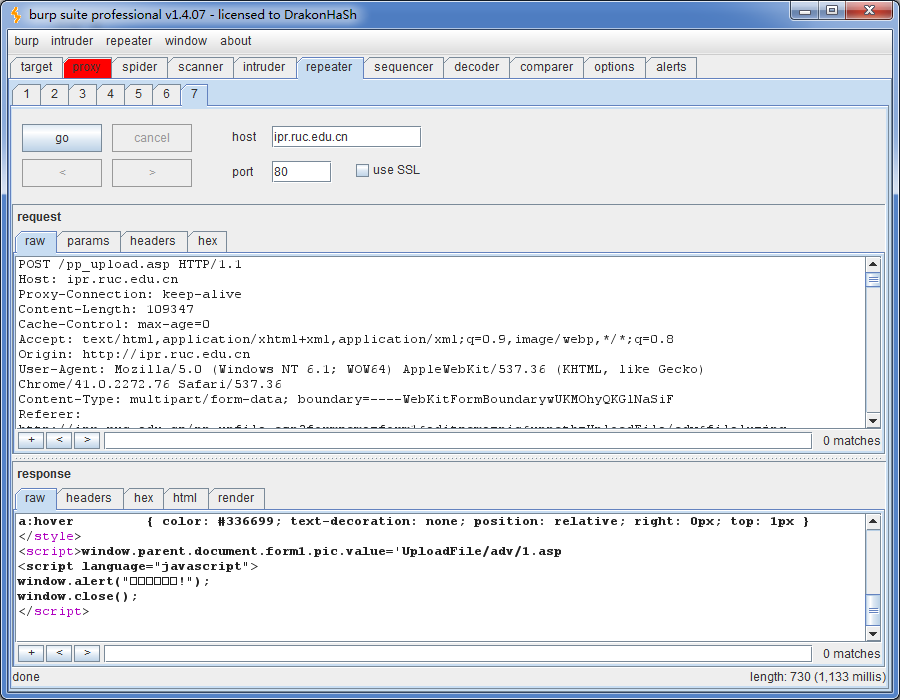Go to next request with the > history button

click(152, 173)
